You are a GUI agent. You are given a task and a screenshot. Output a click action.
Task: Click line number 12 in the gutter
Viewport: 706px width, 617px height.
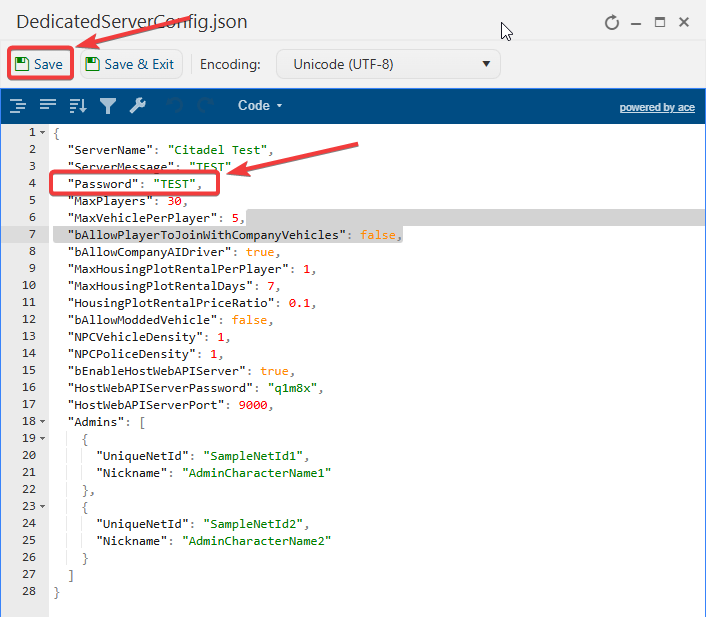coord(29,319)
